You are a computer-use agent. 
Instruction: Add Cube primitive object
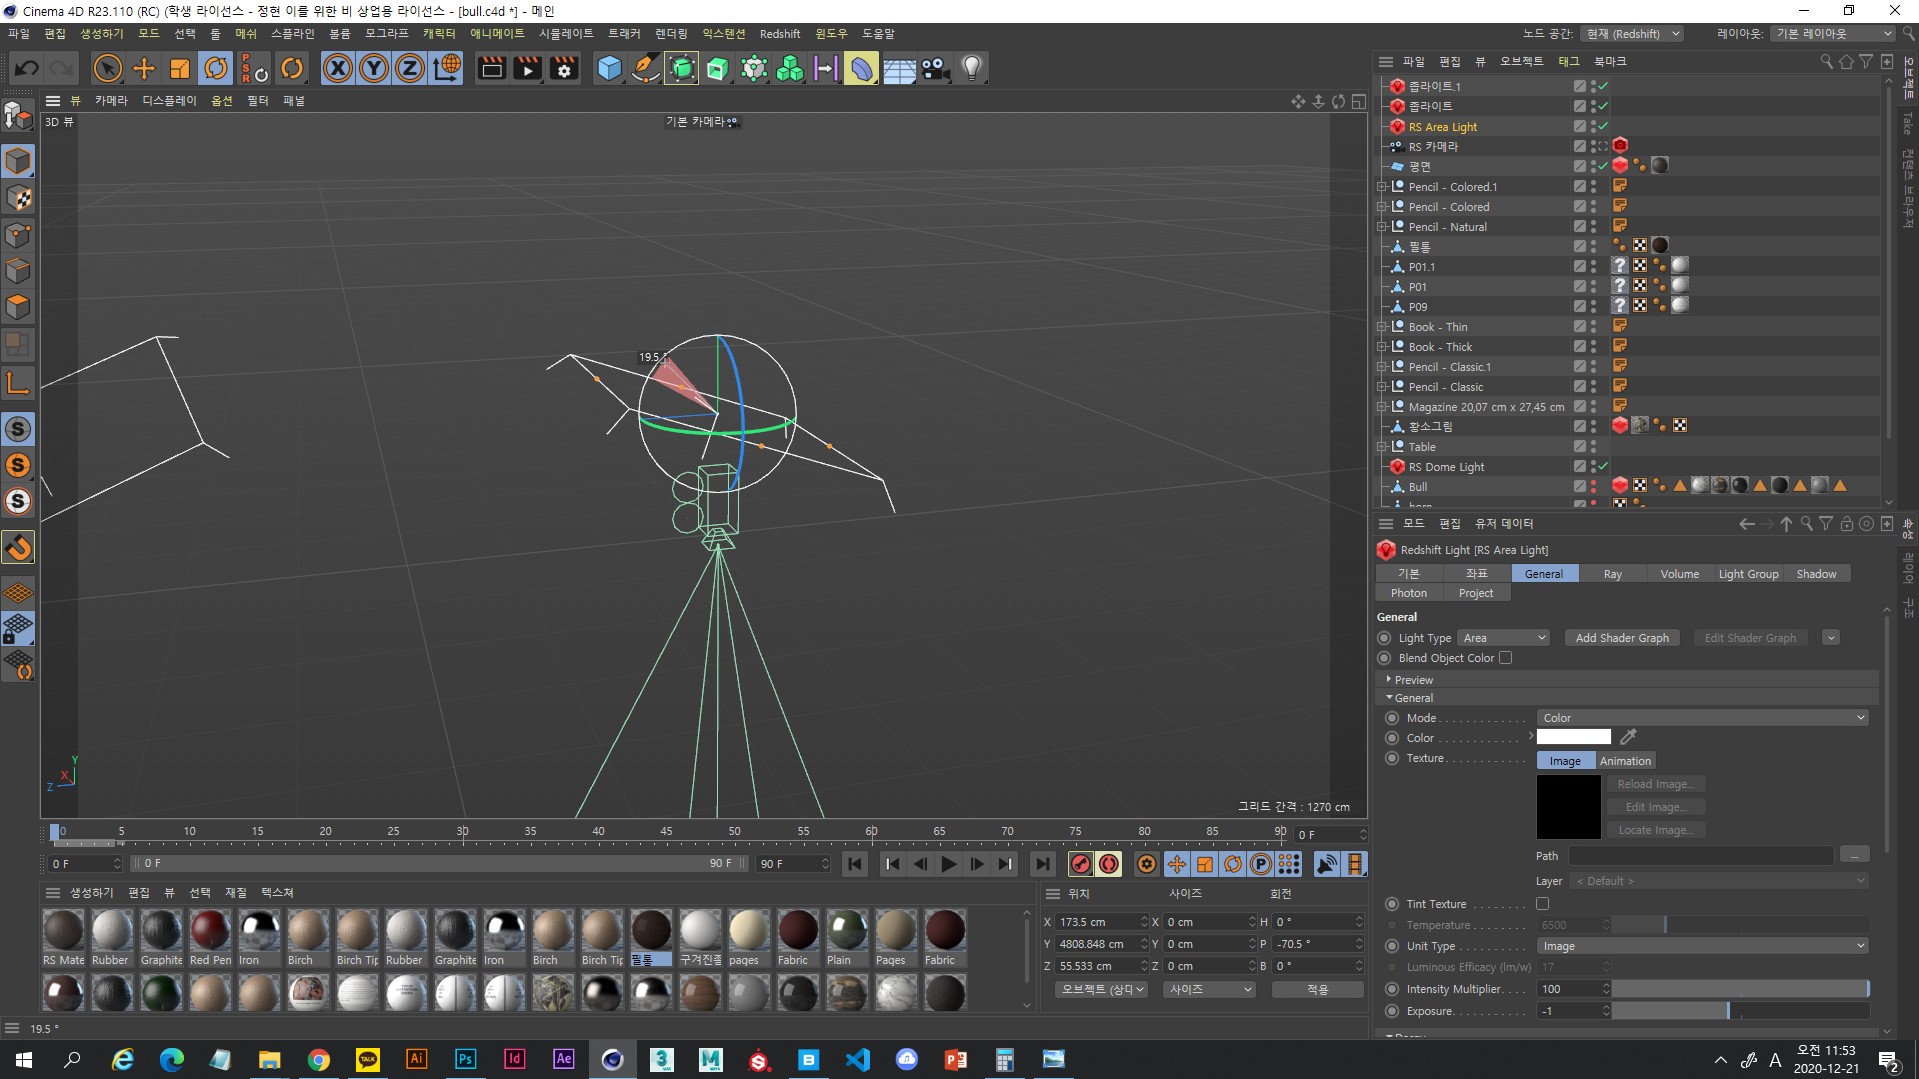coord(609,68)
